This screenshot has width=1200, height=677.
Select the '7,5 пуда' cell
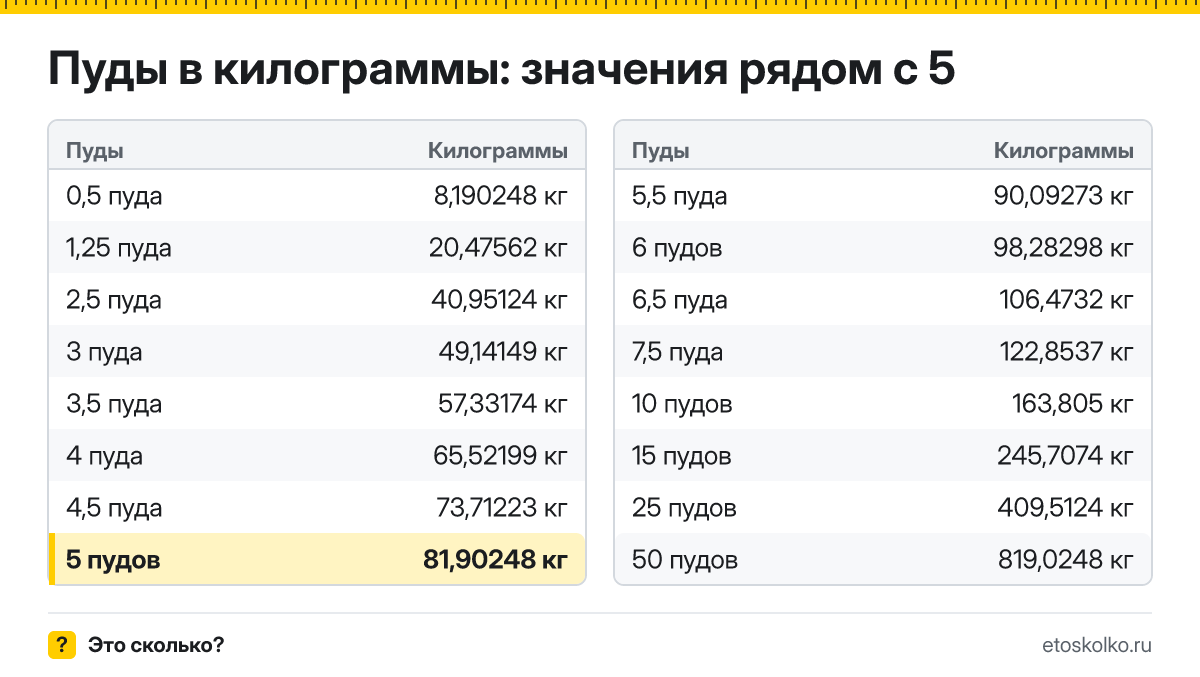click(678, 353)
